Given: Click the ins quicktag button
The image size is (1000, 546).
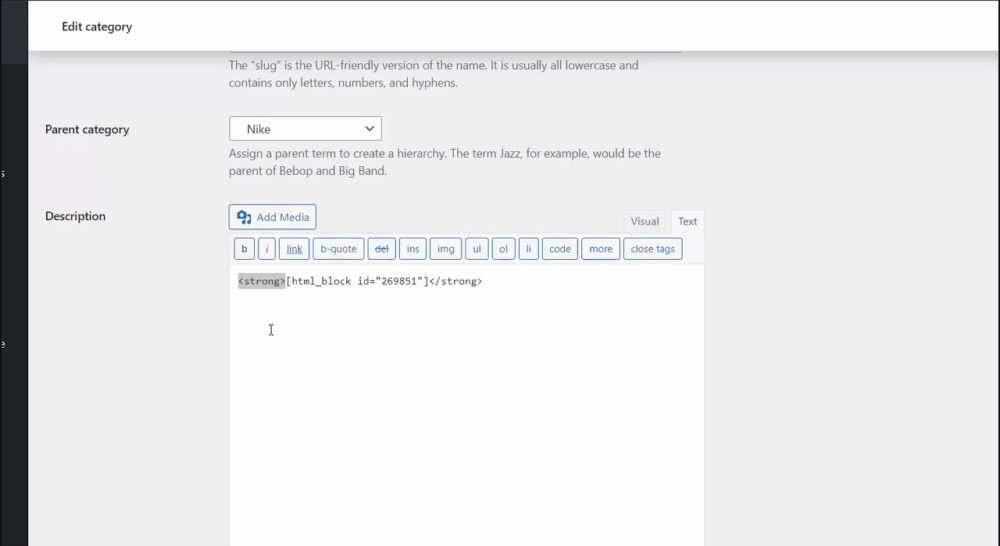Looking at the screenshot, I should point(413,249).
